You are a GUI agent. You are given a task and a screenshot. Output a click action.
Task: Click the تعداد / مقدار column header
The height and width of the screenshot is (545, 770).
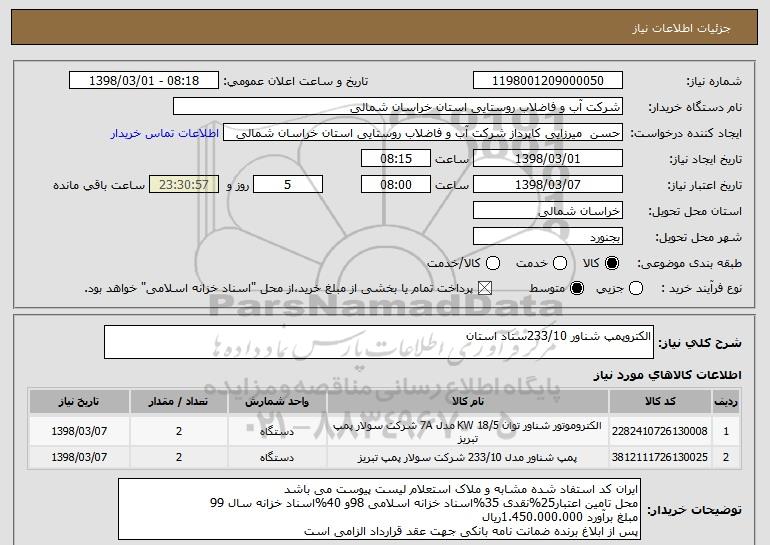tap(178, 402)
